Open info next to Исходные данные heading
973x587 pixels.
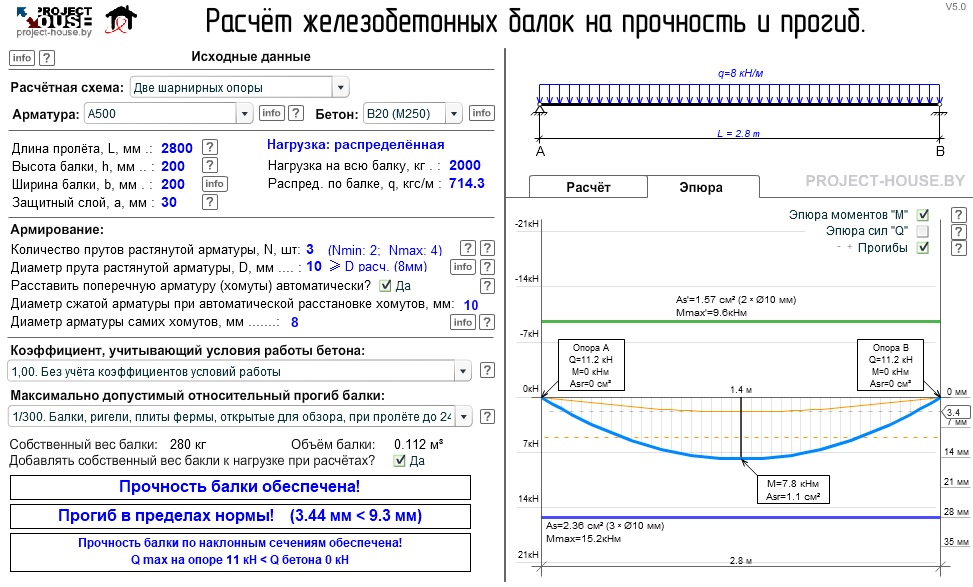22,58
